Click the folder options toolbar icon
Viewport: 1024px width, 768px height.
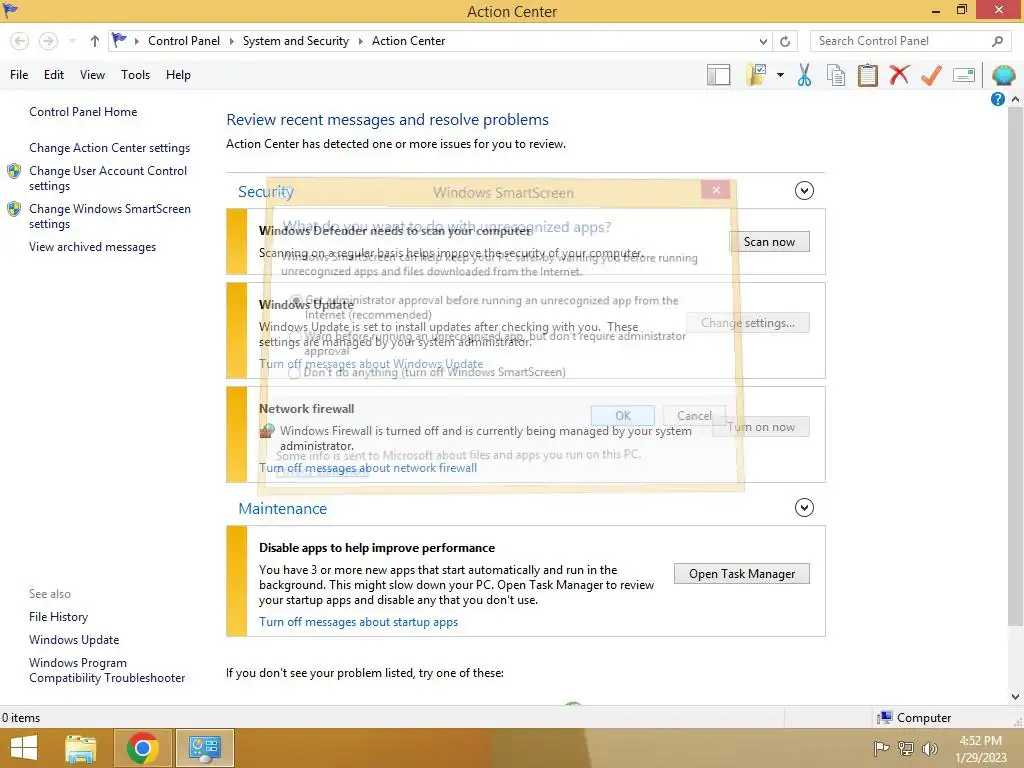pos(757,75)
